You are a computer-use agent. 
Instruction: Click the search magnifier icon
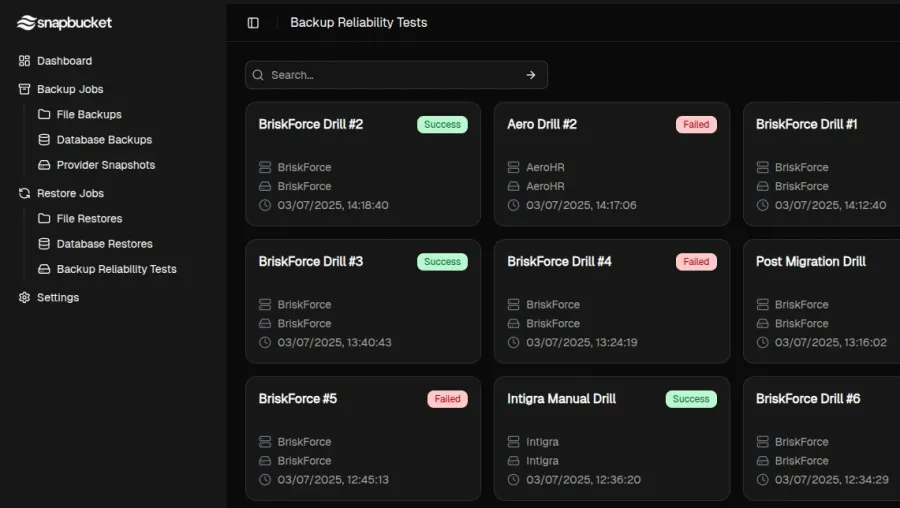[258, 75]
